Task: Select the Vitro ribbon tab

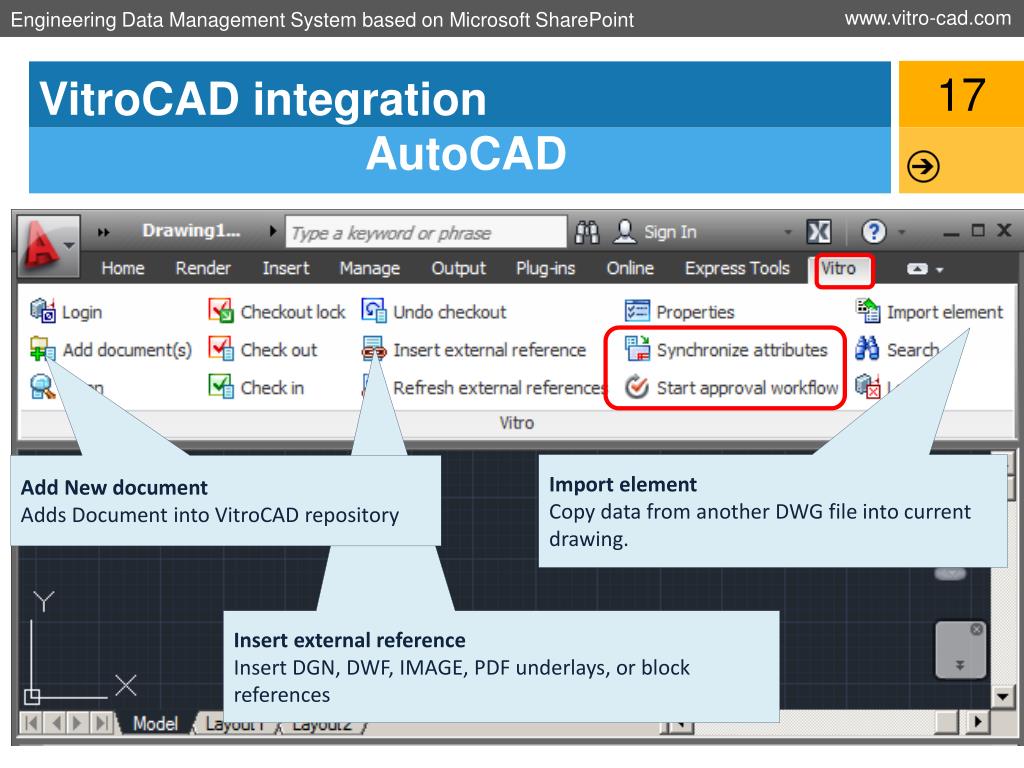Action: pyautogui.click(x=839, y=268)
